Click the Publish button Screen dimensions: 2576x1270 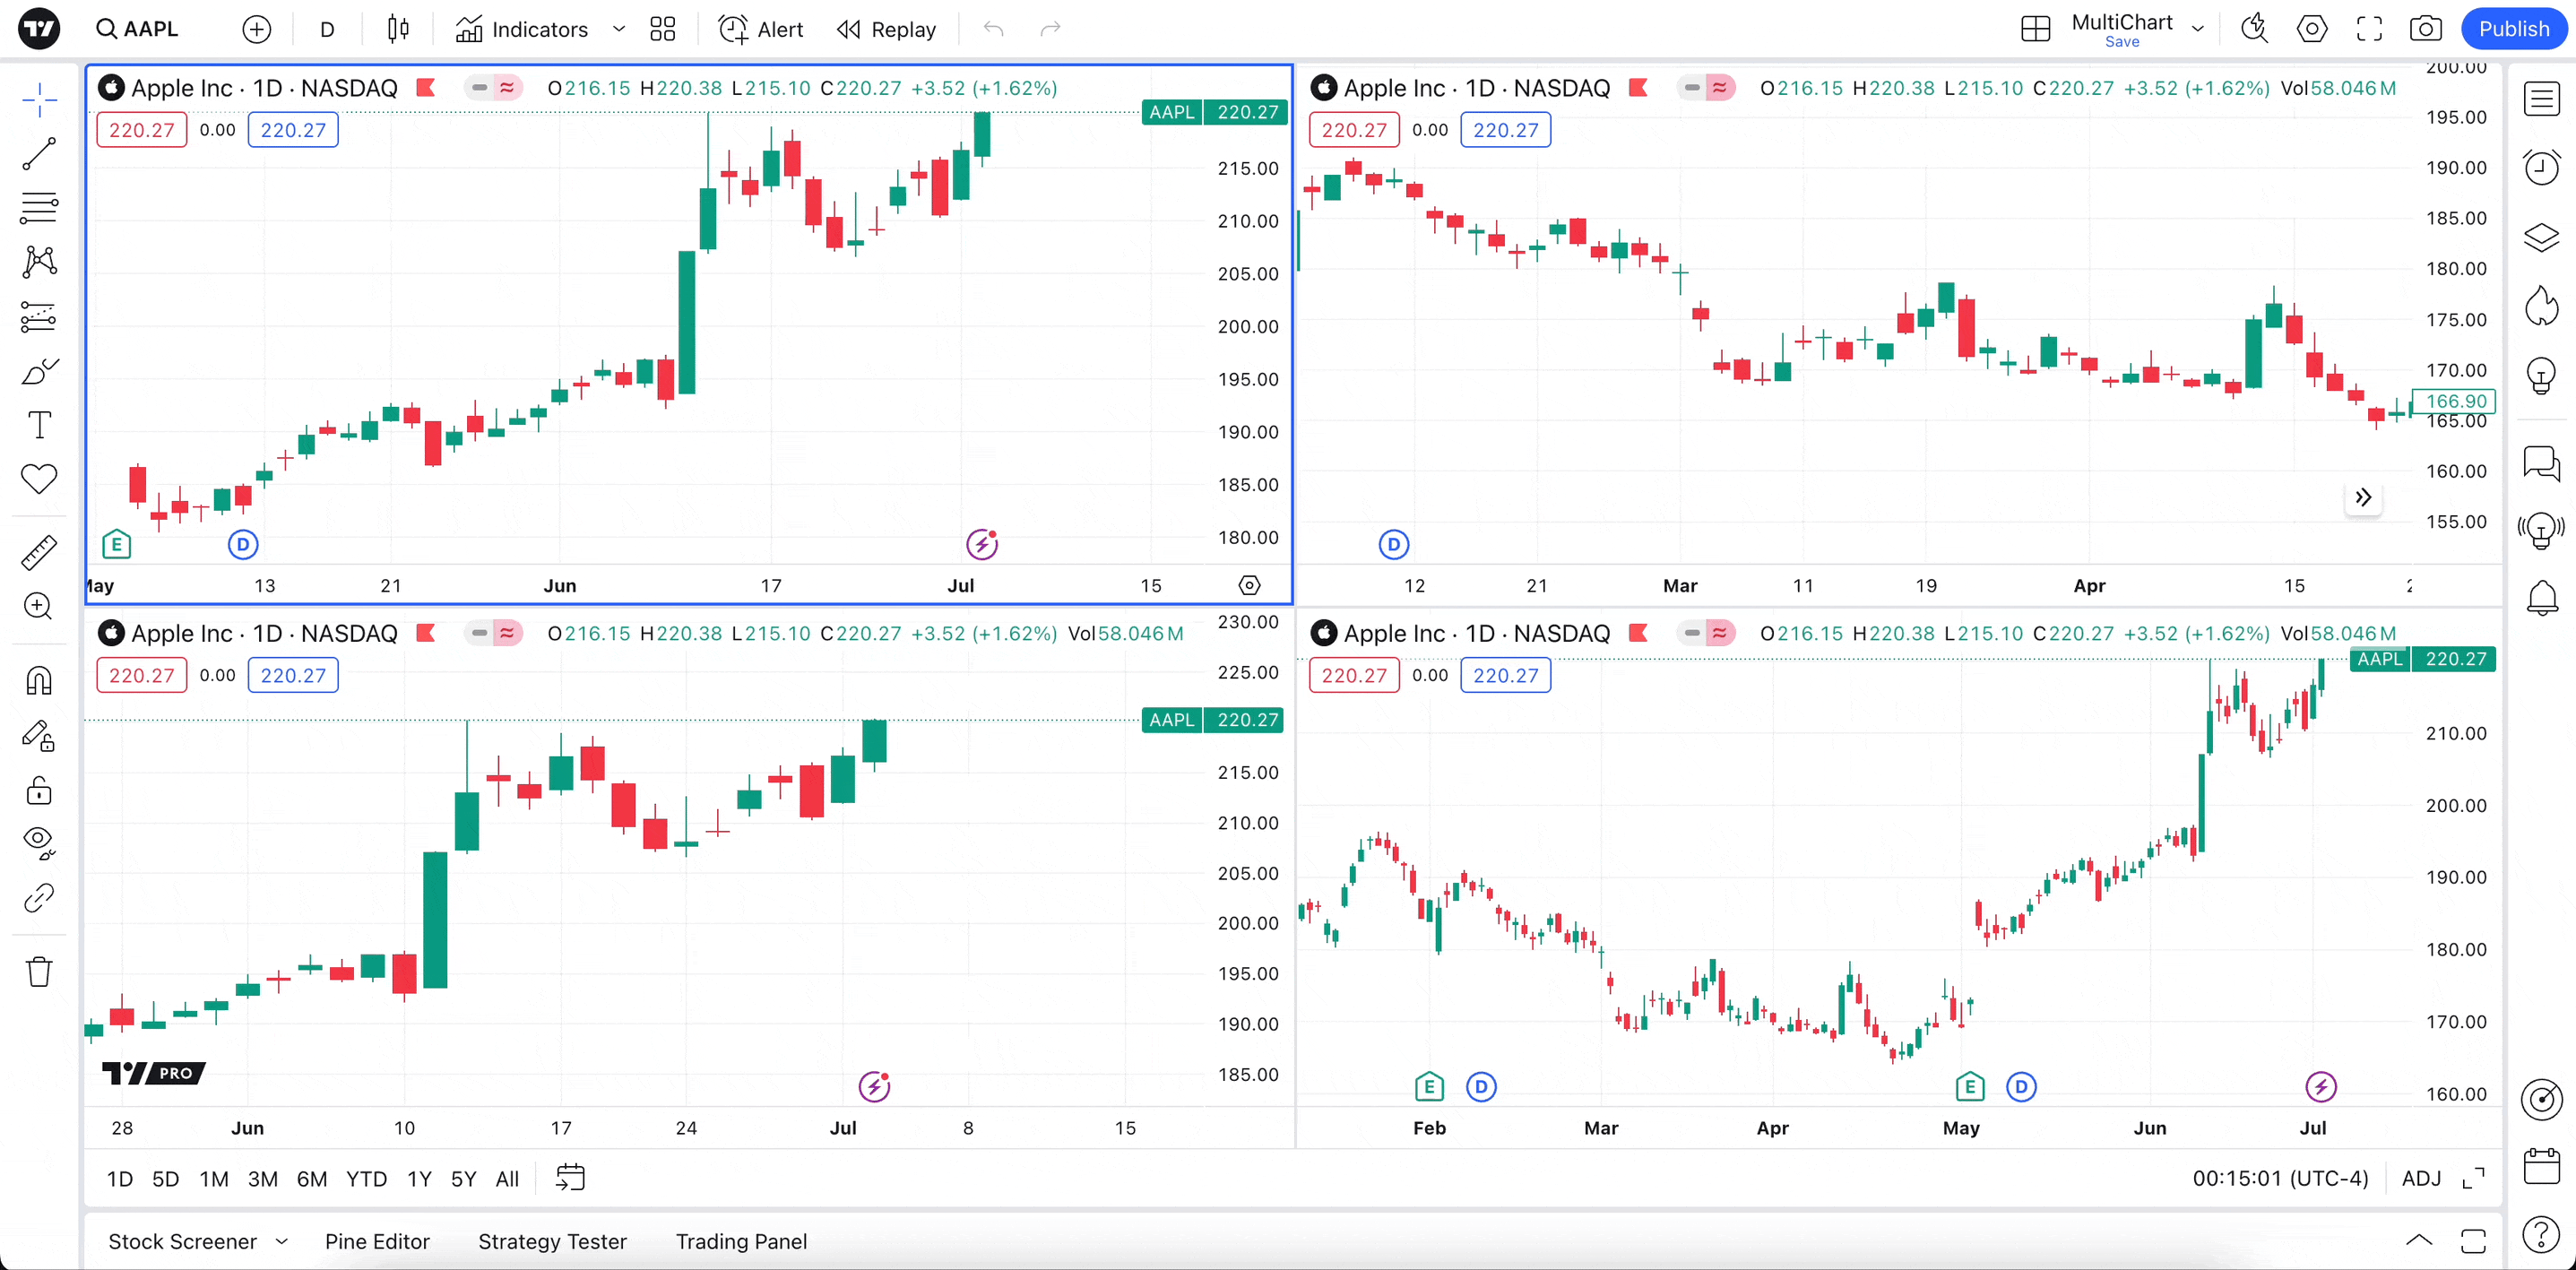tap(2513, 29)
